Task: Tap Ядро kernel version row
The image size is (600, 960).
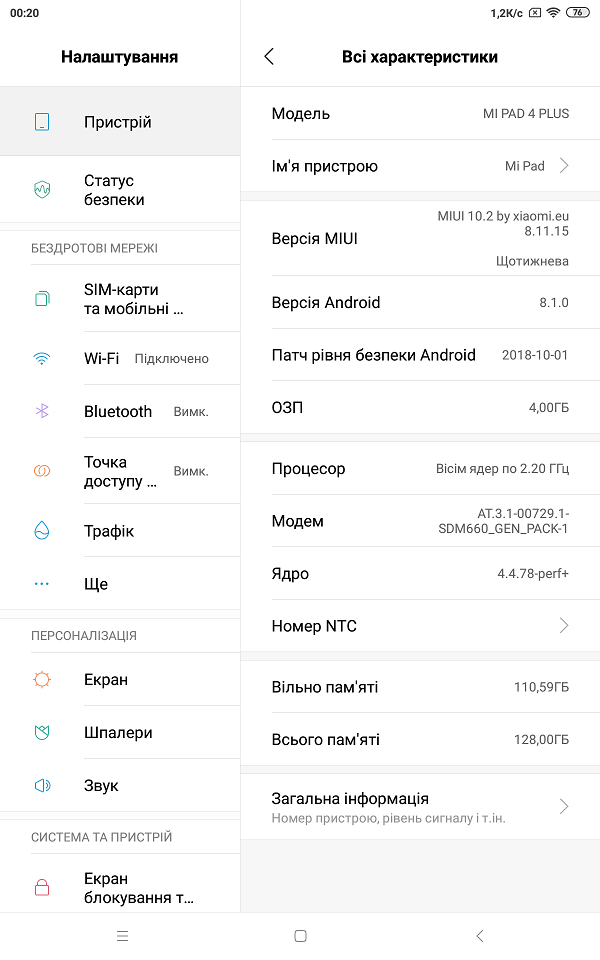Action: point(420,574)
